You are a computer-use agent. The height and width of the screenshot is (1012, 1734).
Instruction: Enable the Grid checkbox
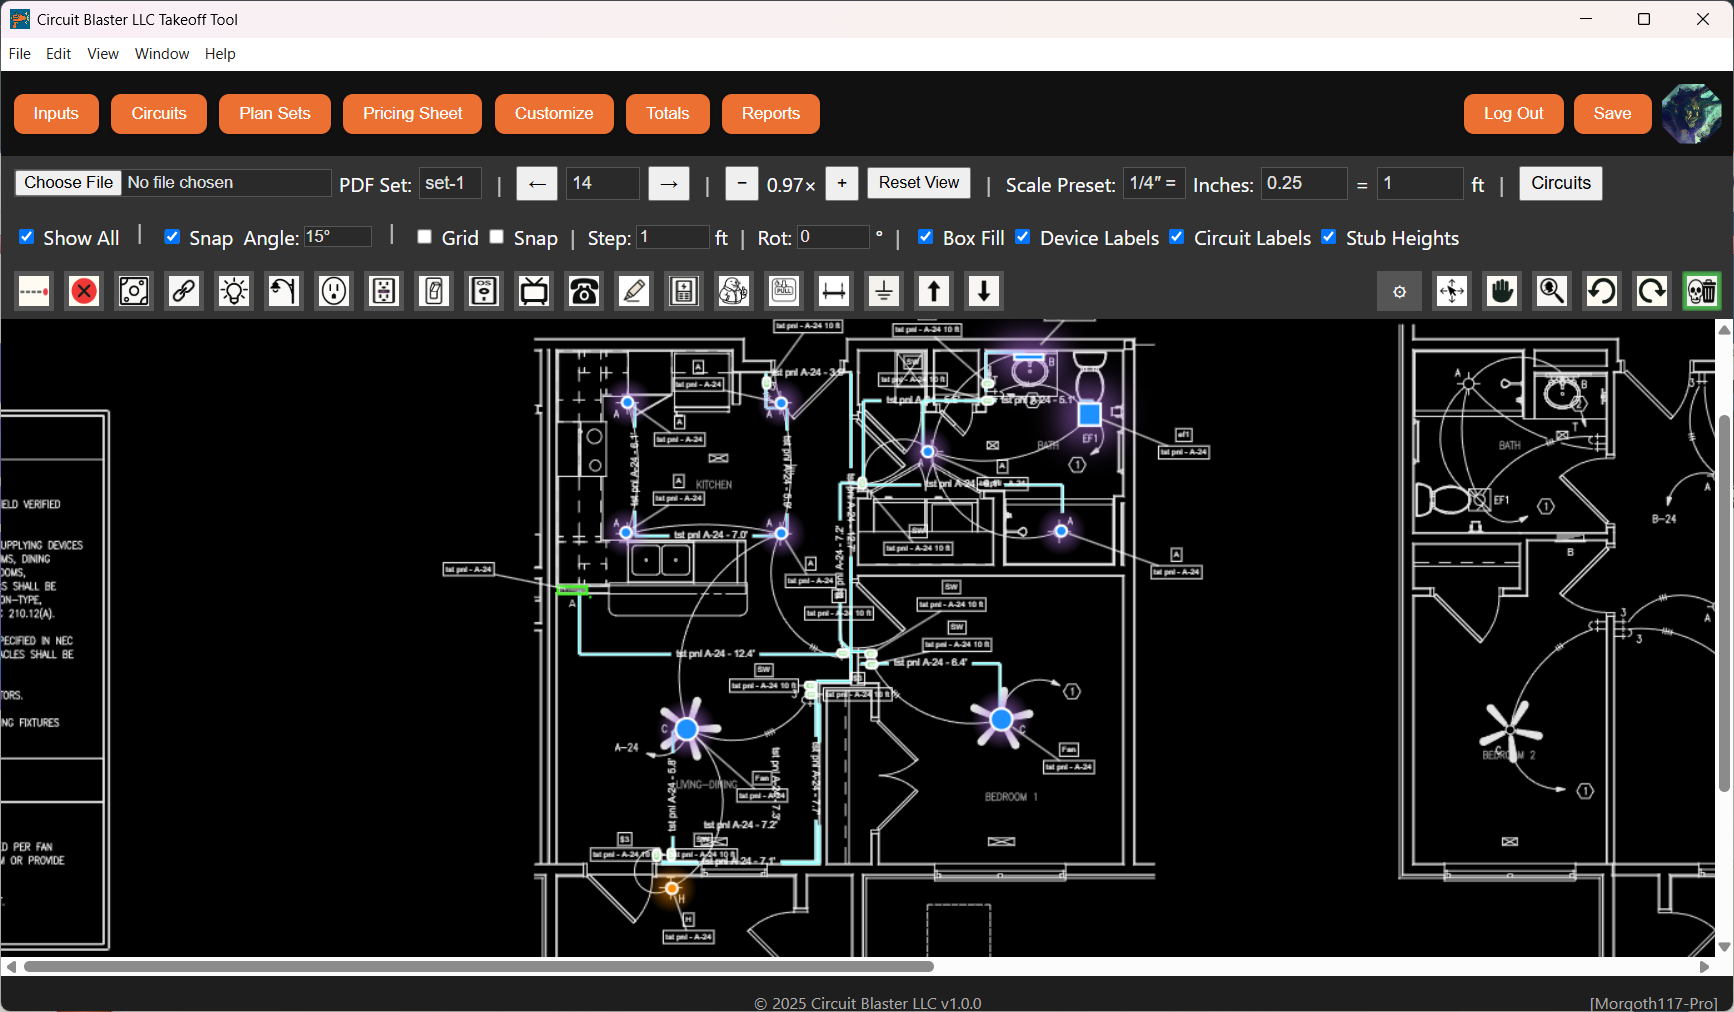coord(425,237)
